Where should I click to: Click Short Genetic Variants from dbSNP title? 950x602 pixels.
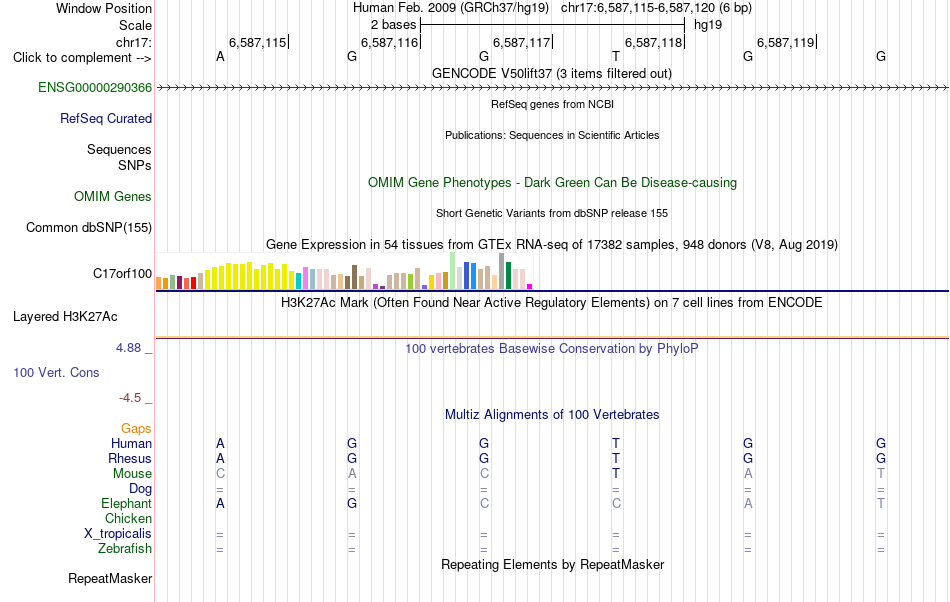552,213
